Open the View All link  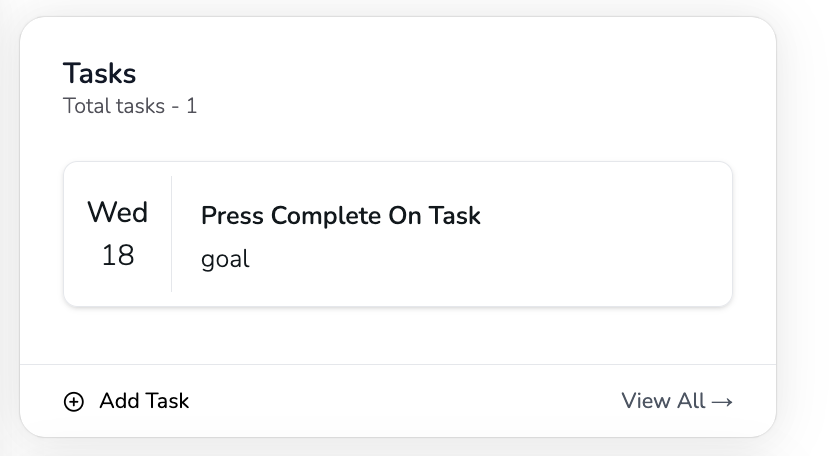tap(677, 401)
